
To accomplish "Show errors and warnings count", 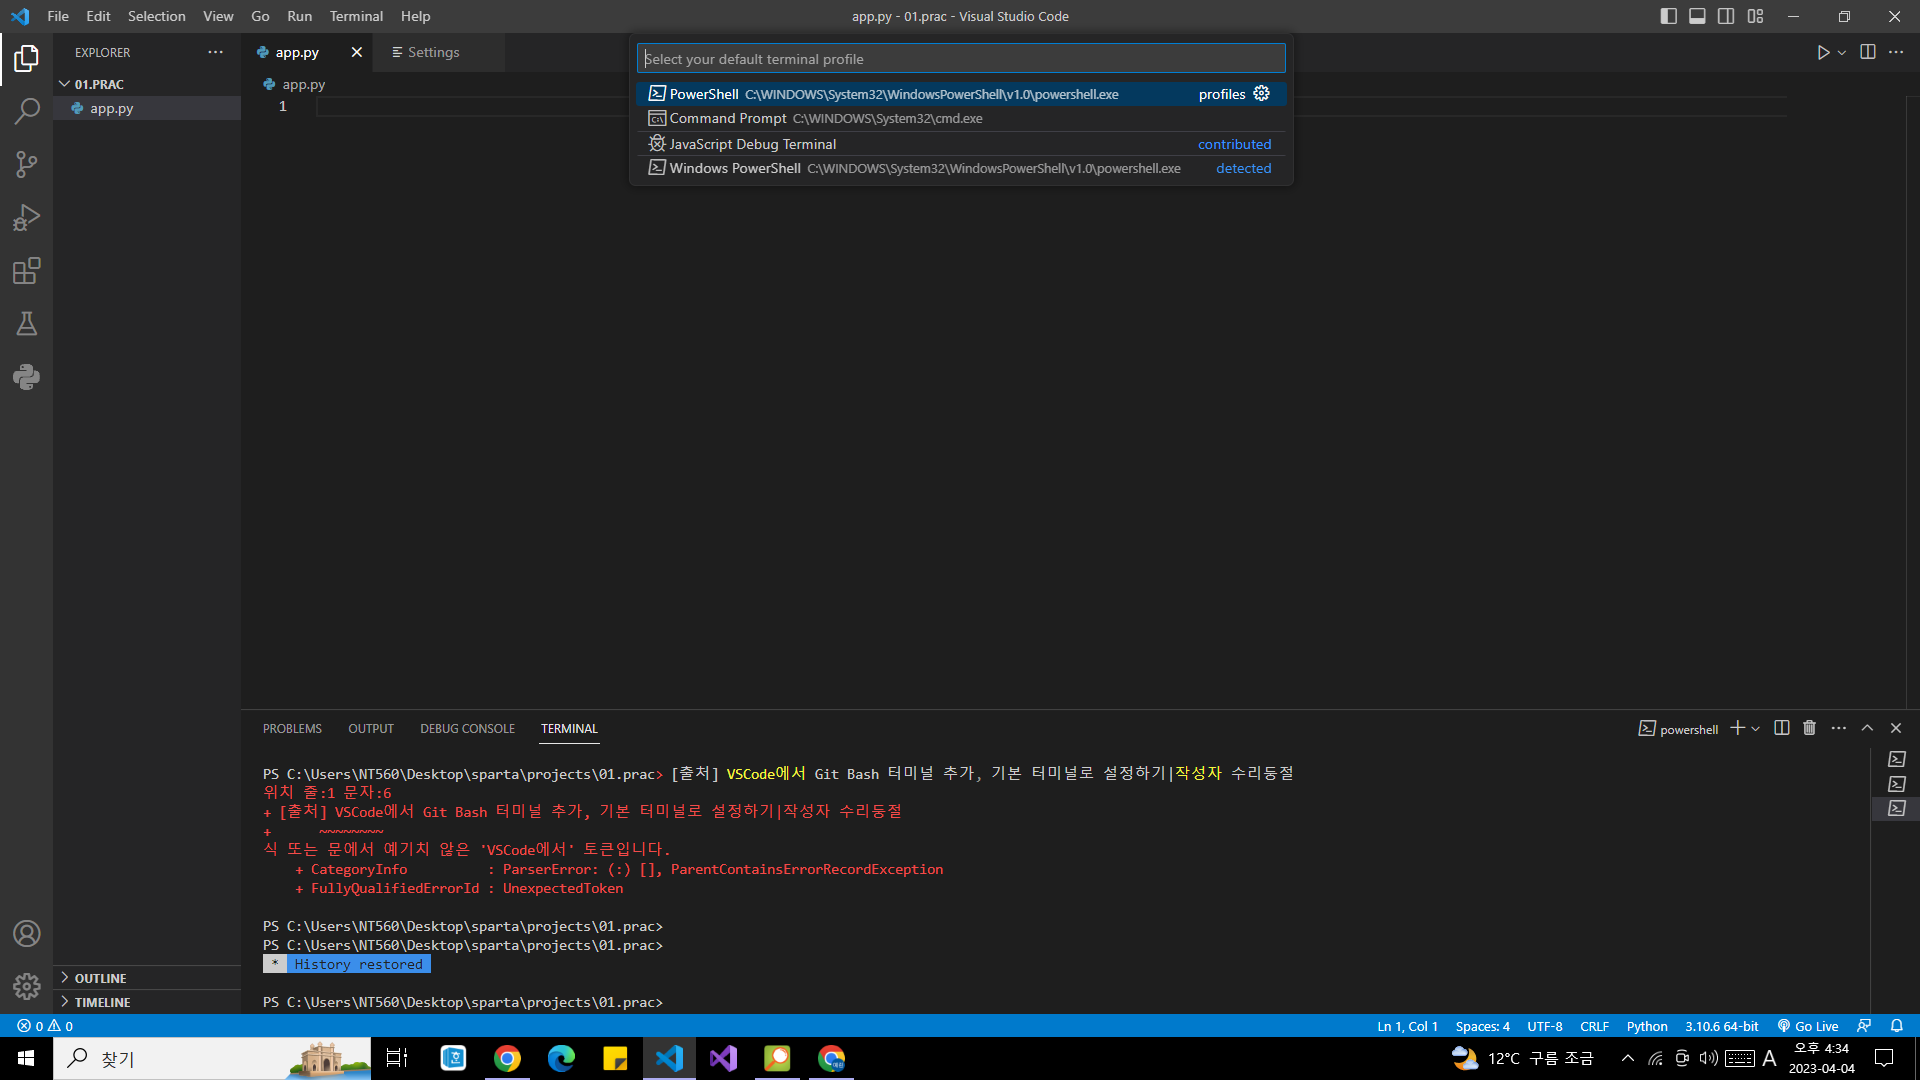I will (45, 1026).
